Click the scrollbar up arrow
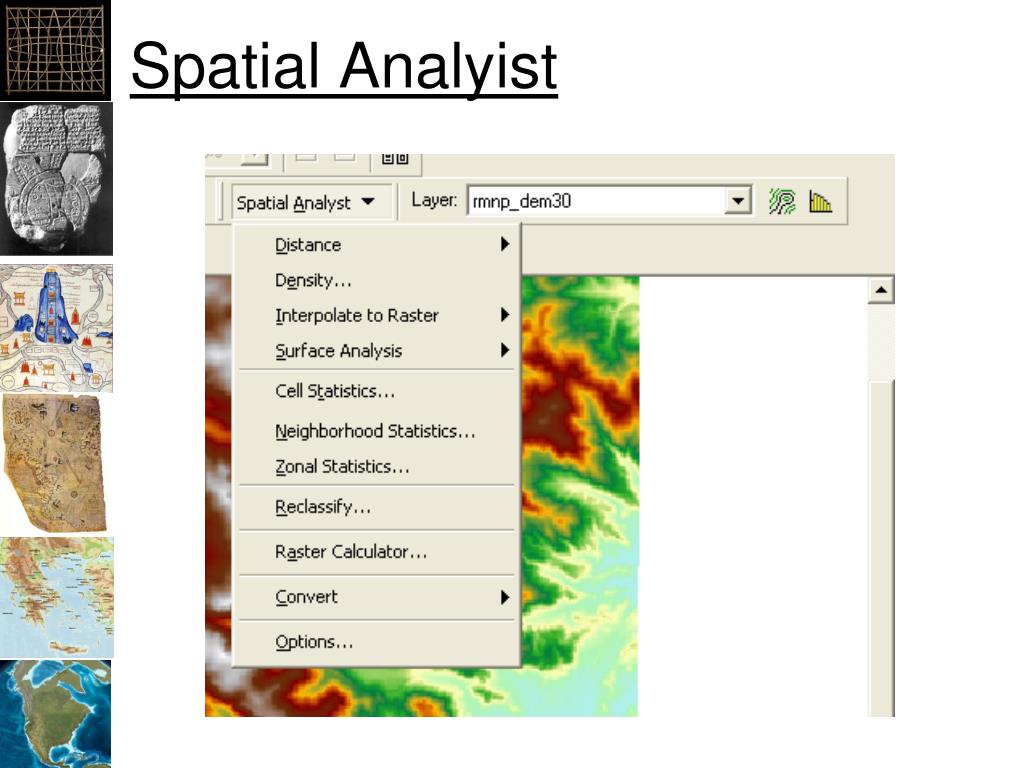 point(881,290)
